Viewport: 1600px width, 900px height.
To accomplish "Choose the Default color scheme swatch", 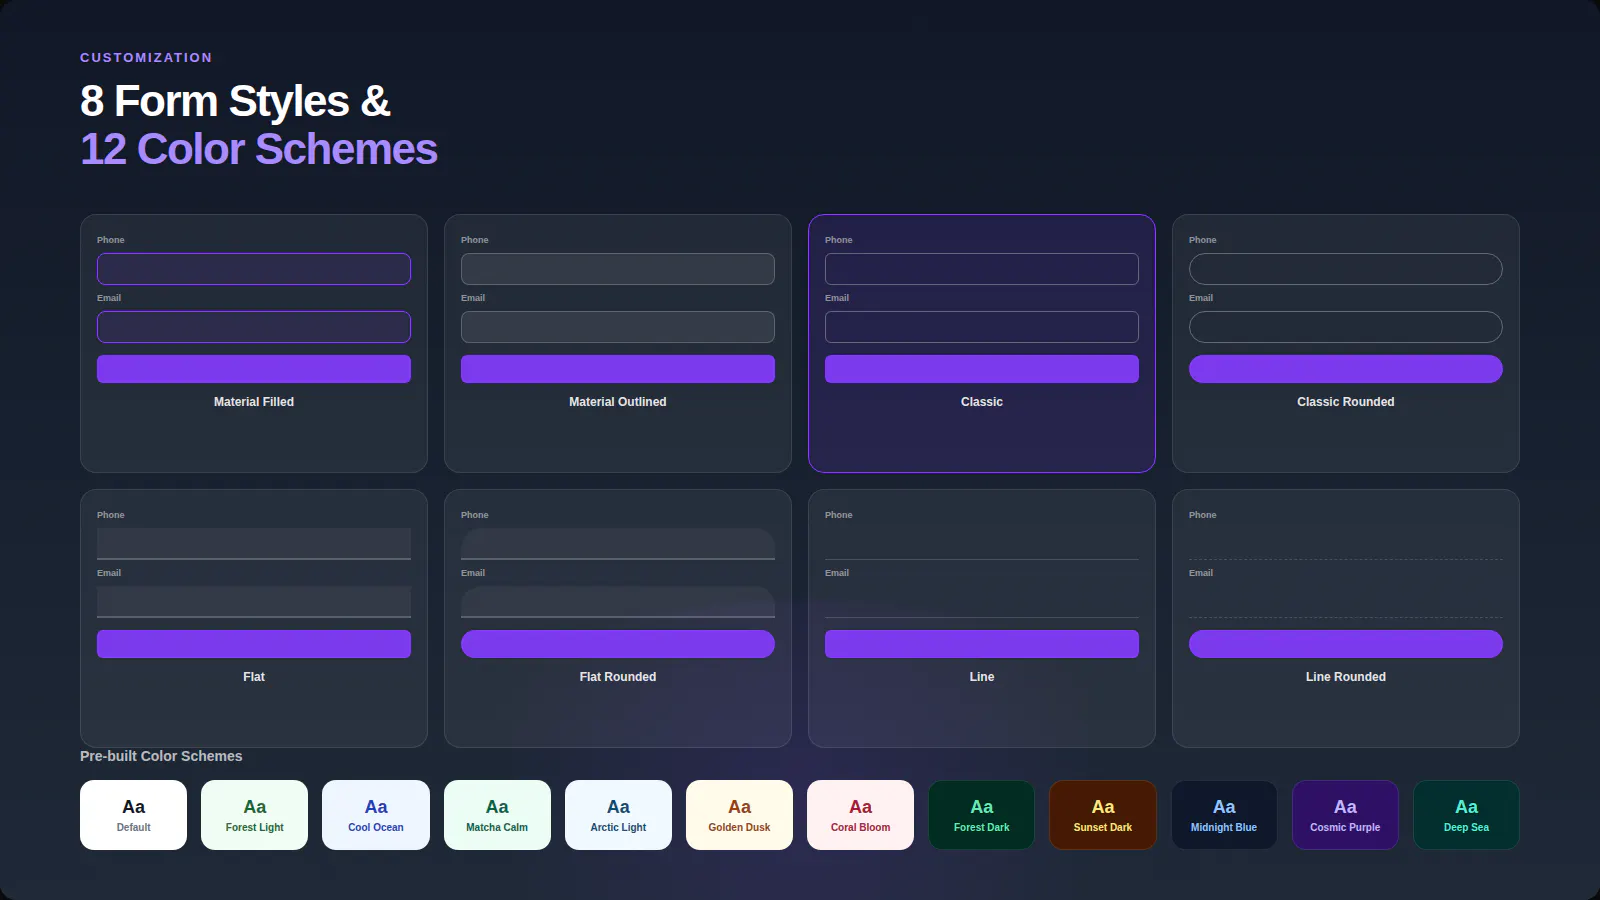I will point(133,815).
